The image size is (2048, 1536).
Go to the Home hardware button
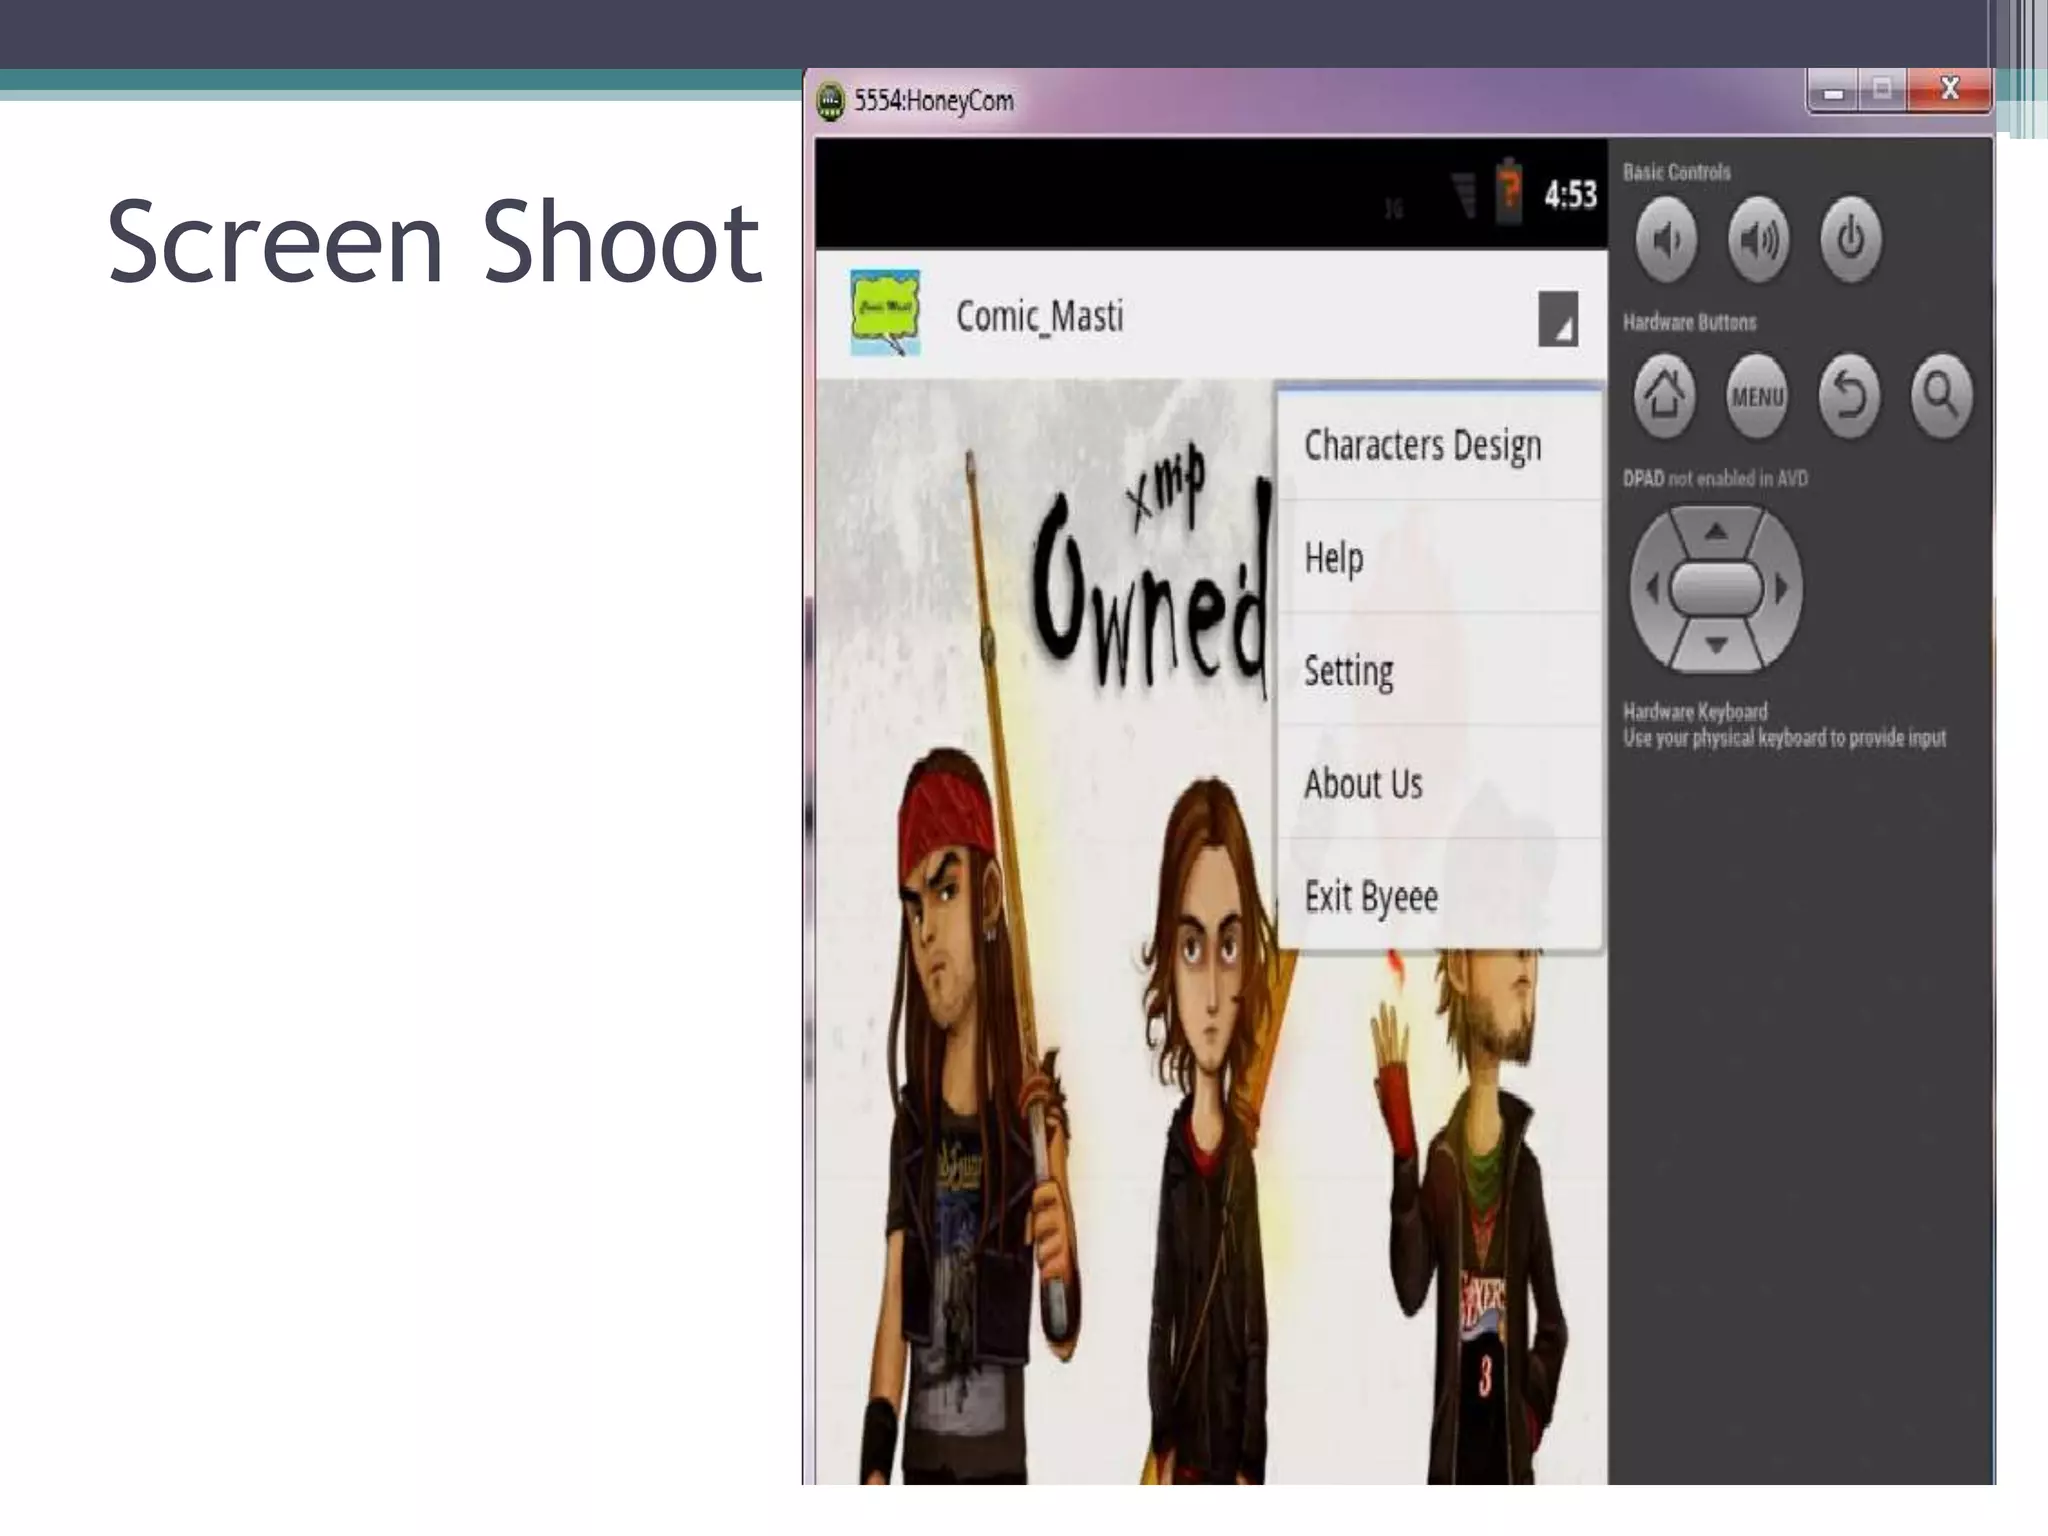pyautogui.click(x=1664, y=396)
